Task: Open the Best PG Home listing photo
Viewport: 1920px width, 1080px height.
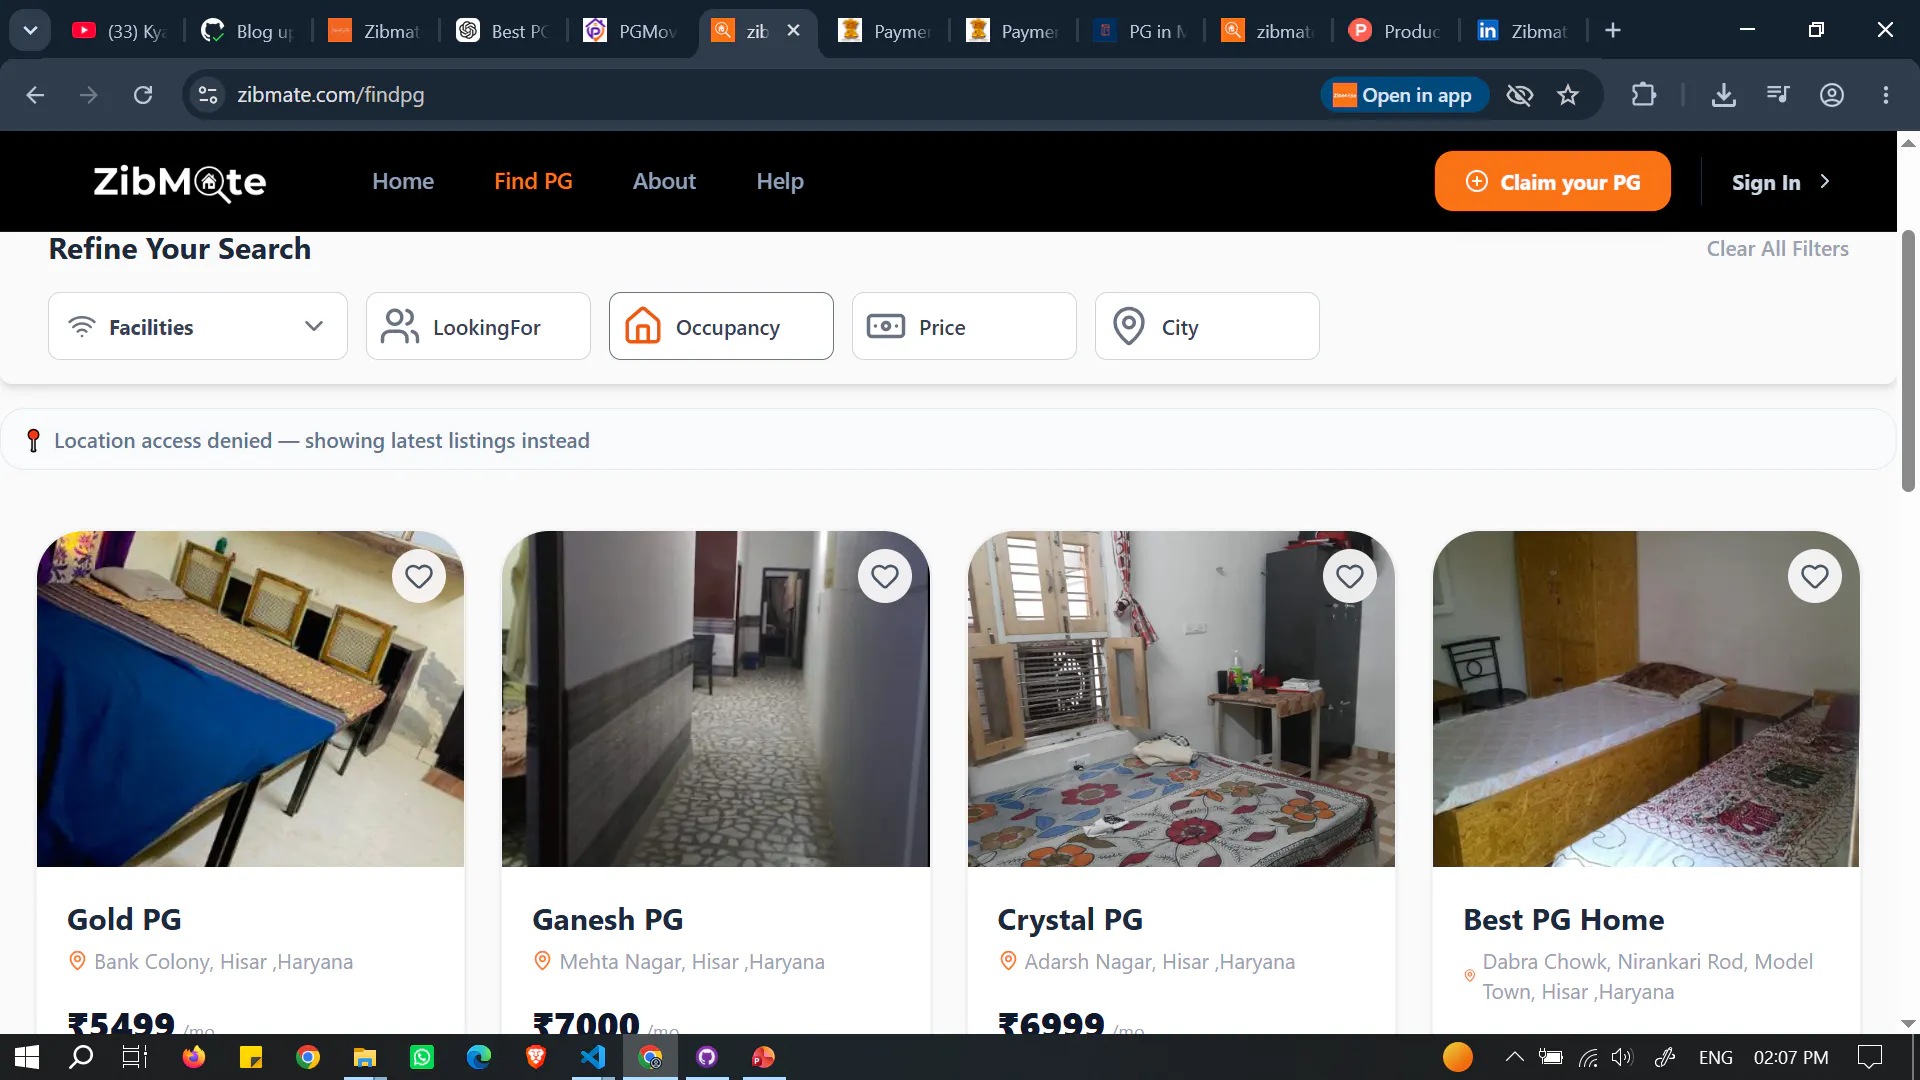Action: click(x=1646, y=699)
